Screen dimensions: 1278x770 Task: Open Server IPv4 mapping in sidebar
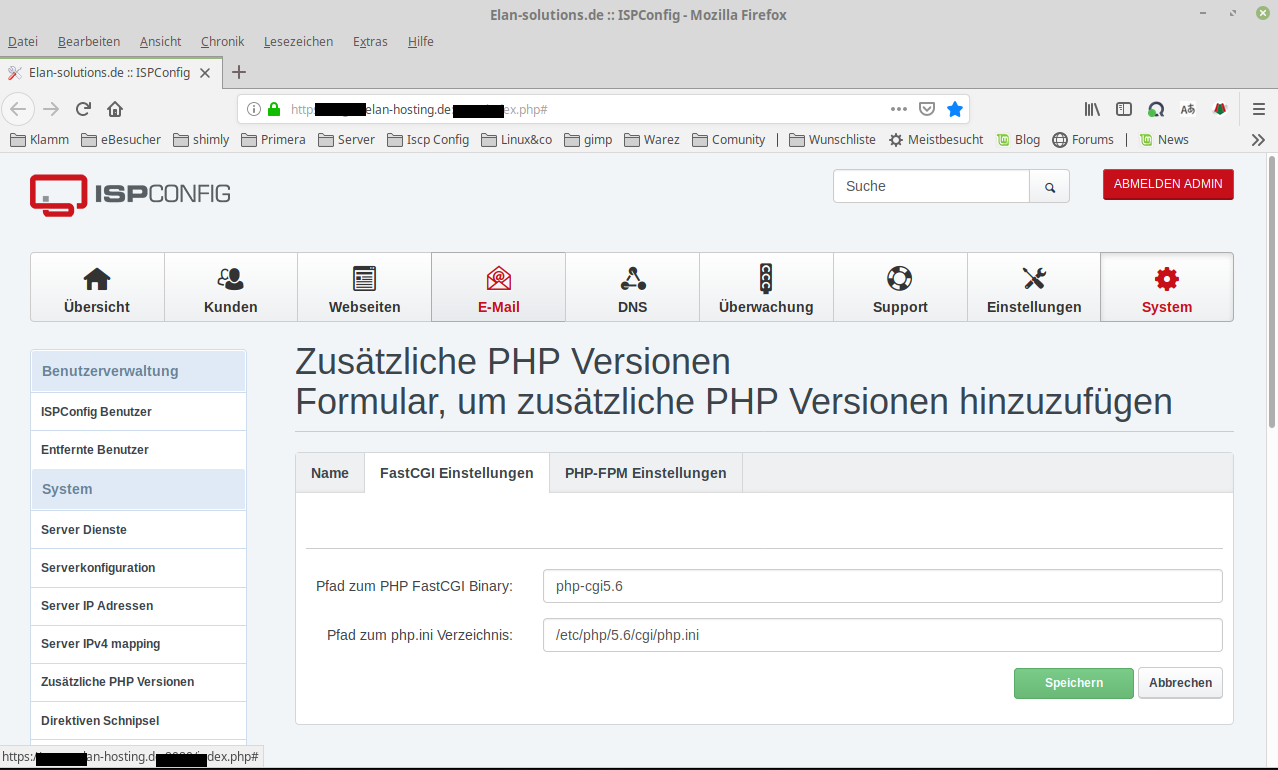pos(138,644)
